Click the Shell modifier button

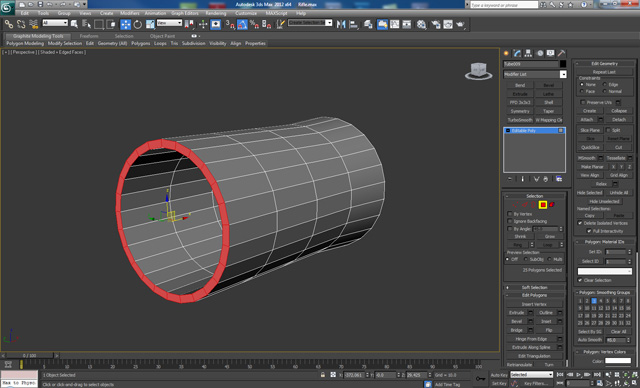(x=549, y=102)
